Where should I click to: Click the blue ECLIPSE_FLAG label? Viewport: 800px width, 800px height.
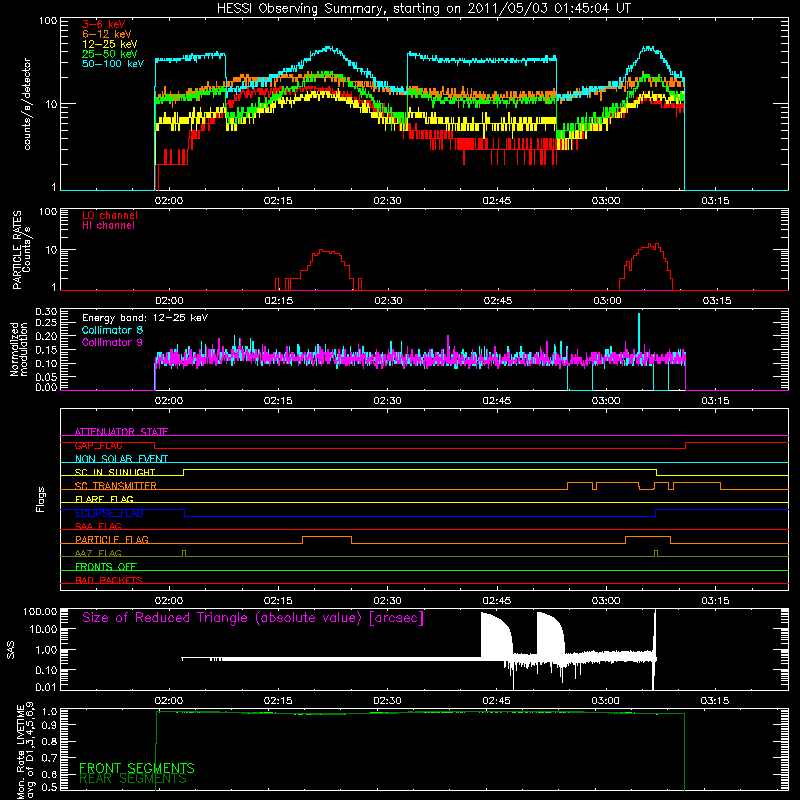coord(109,513)
